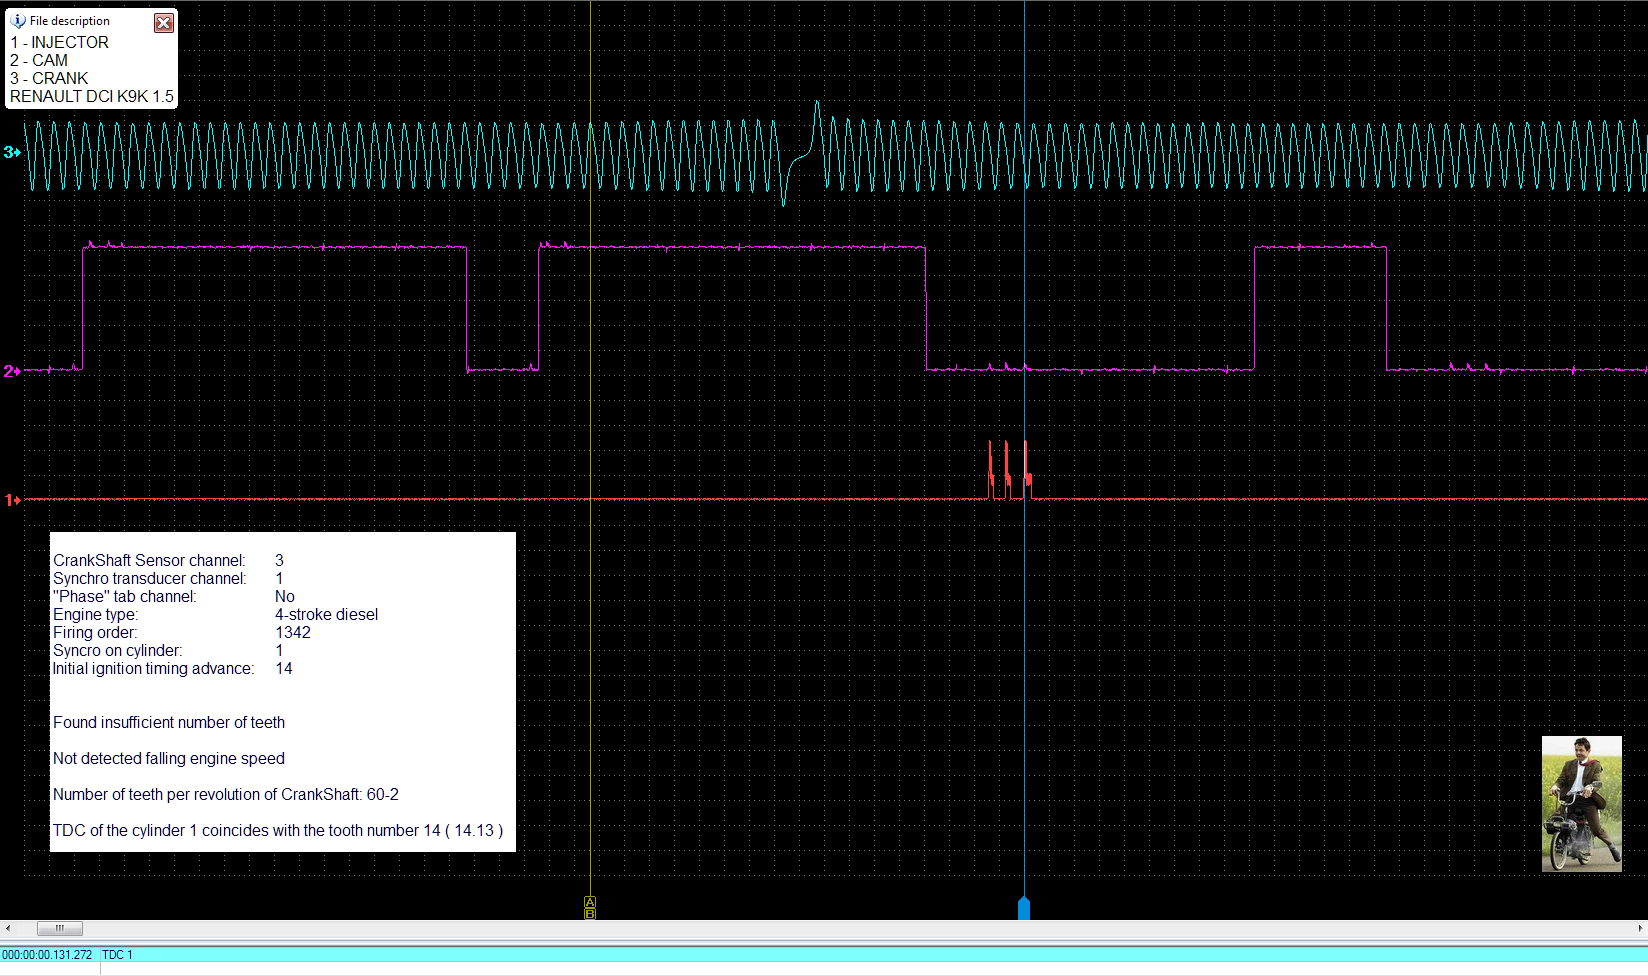Screen dimensions: 1648x976
Task: Click the 'Engine type' 4-stroke diesel value
Action: click(326, 615)
